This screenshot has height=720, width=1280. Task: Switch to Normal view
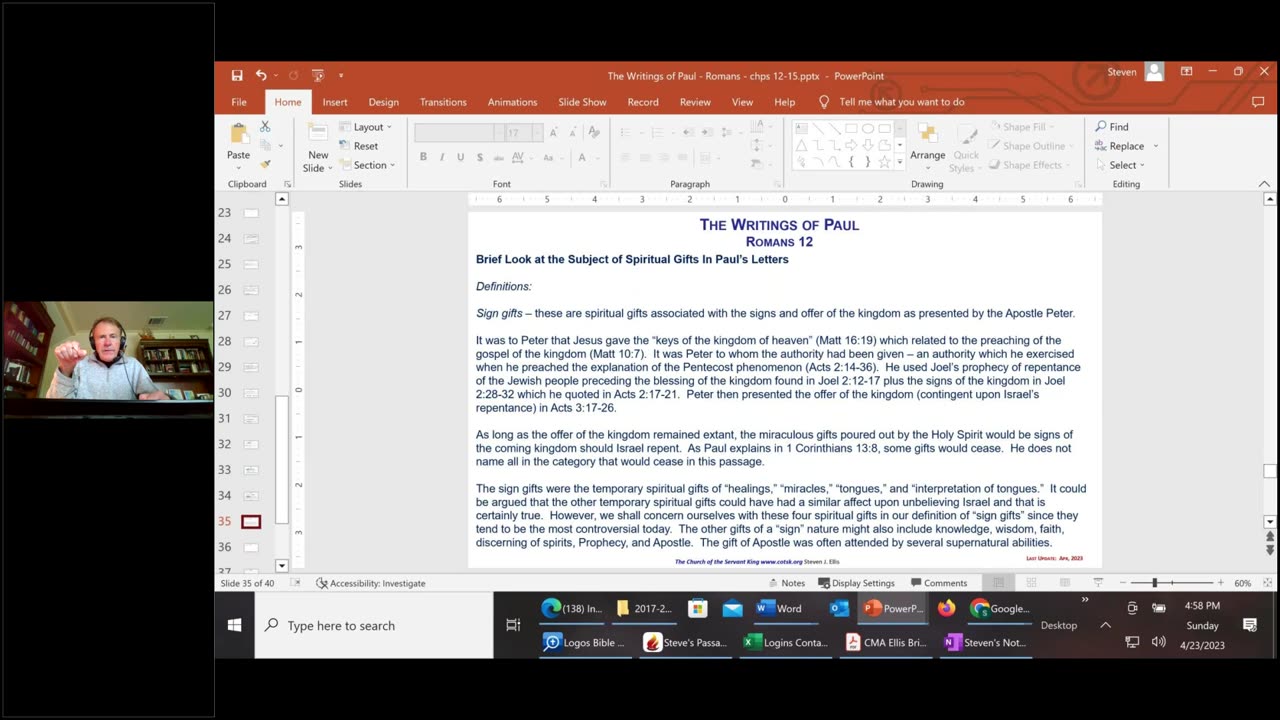tap(998, 583)
